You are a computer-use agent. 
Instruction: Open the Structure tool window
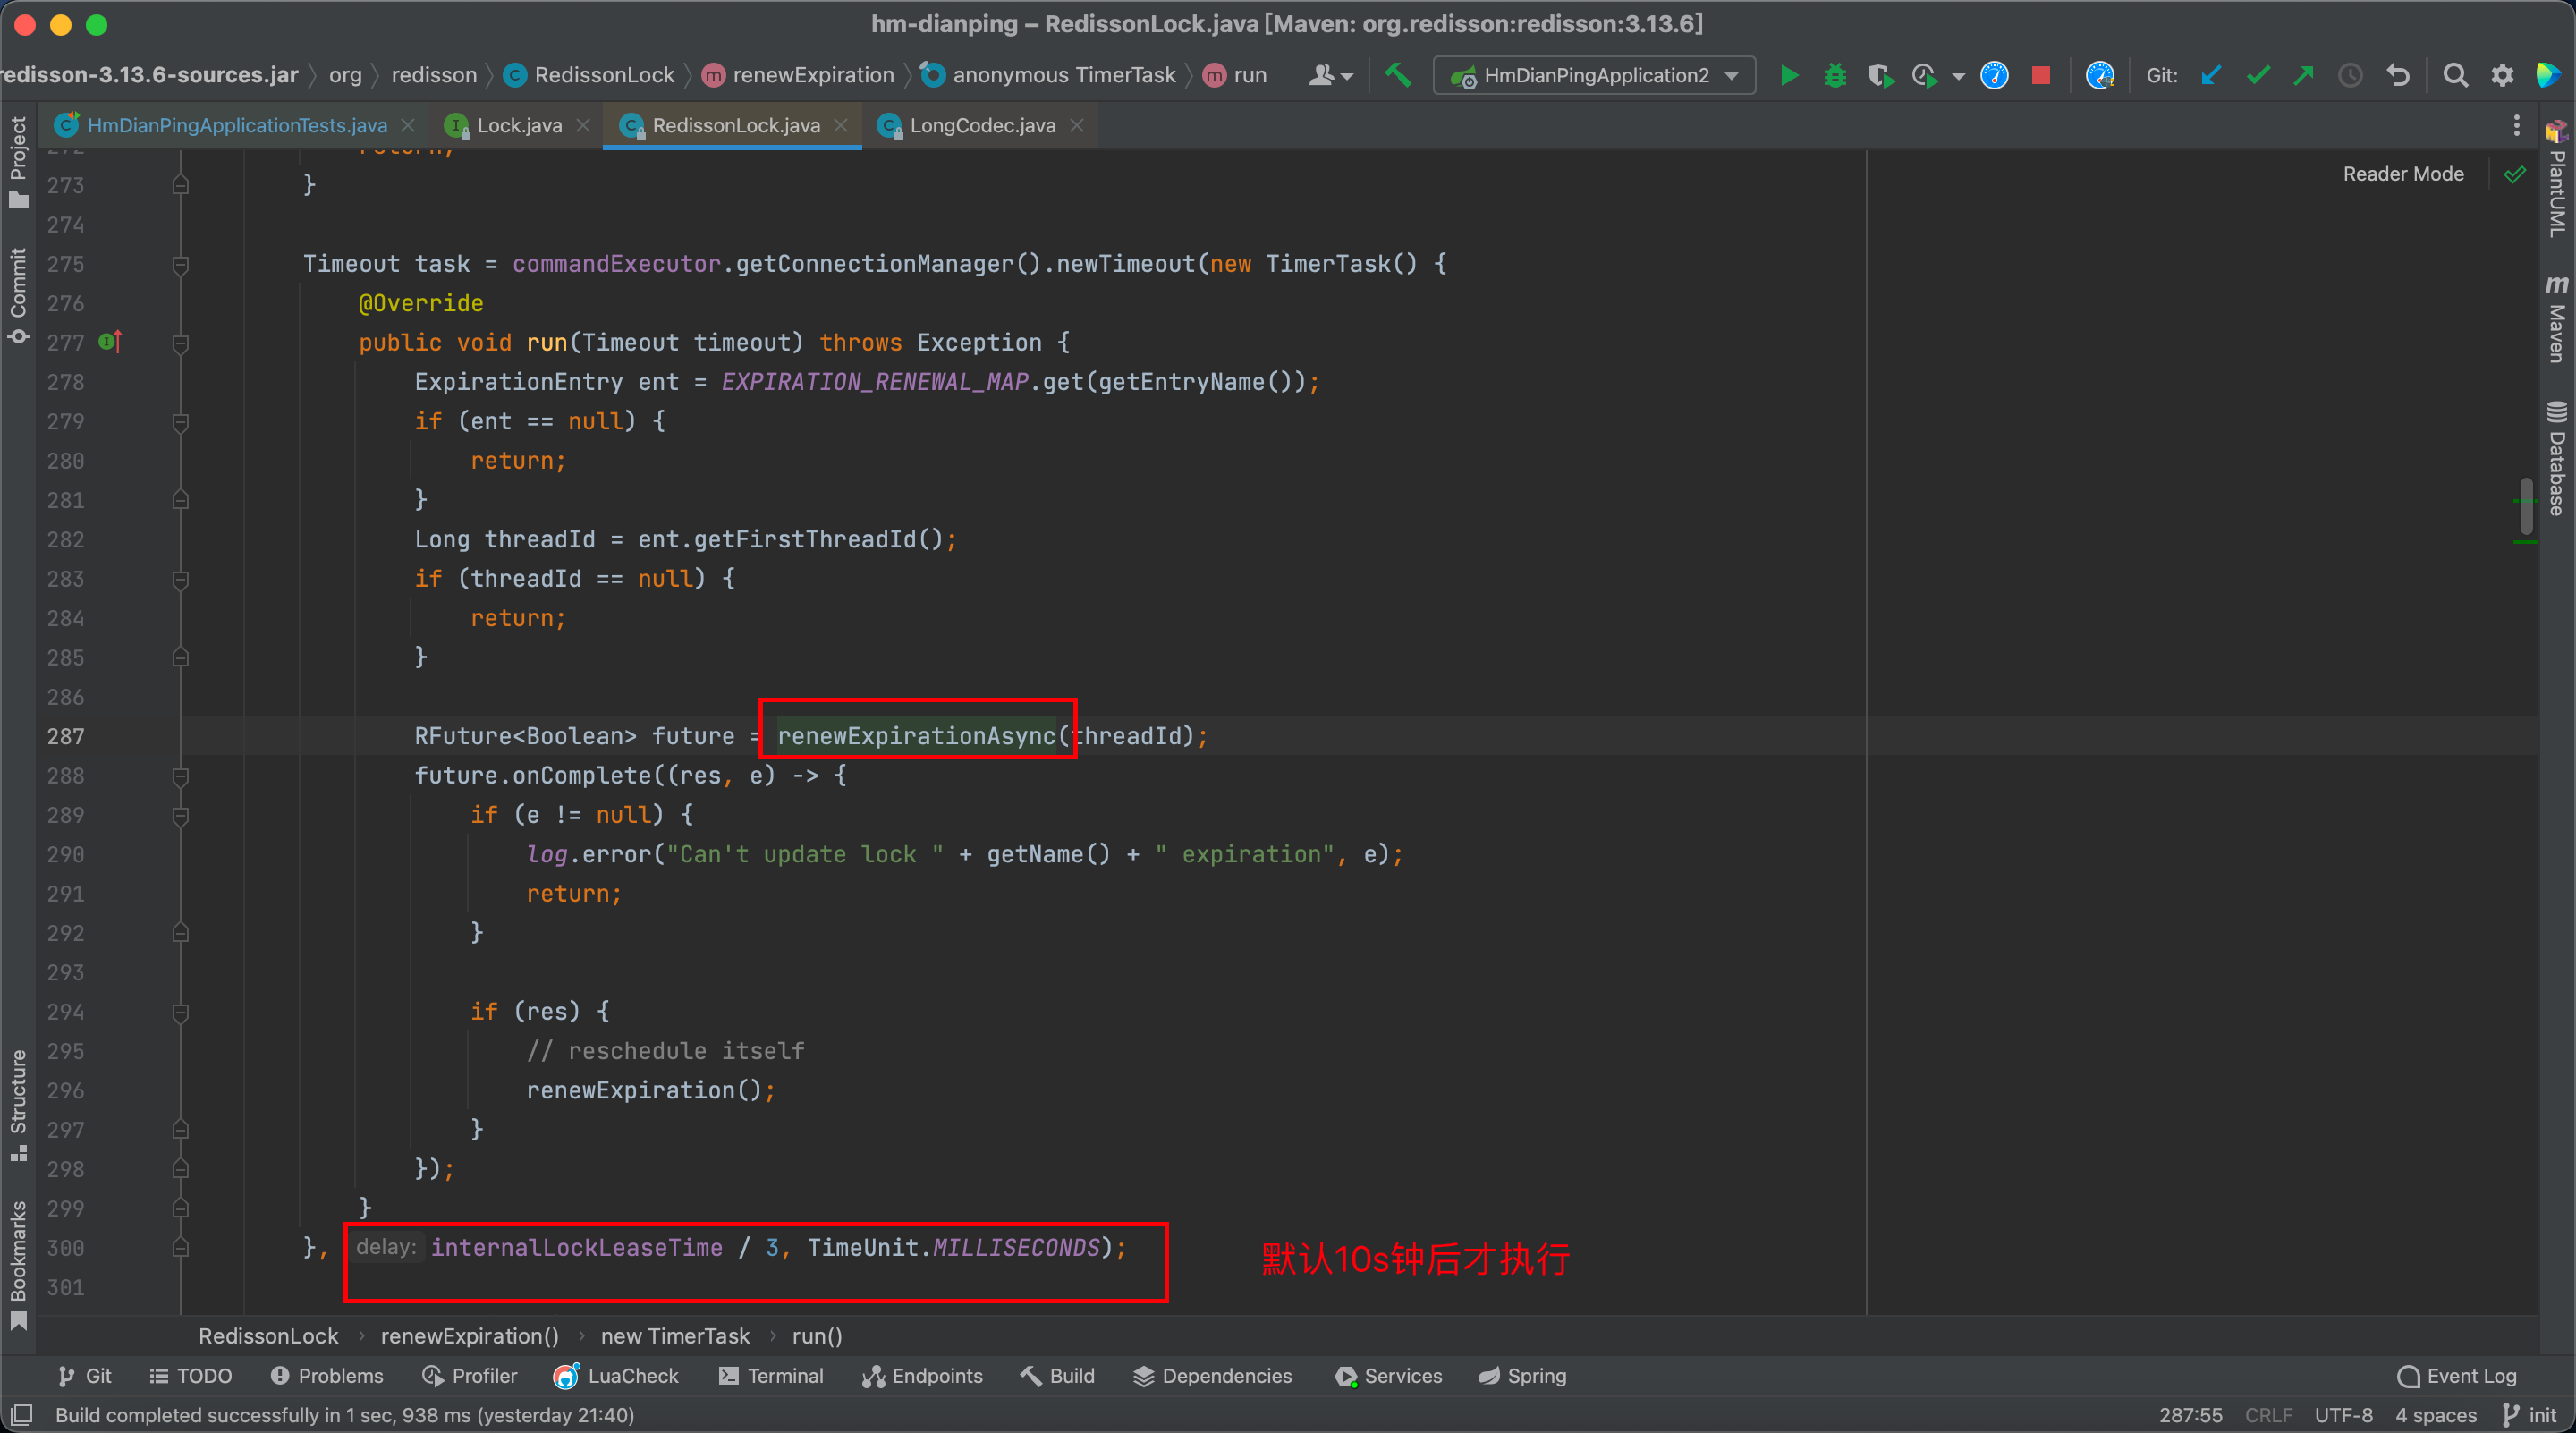(18, 1105)
